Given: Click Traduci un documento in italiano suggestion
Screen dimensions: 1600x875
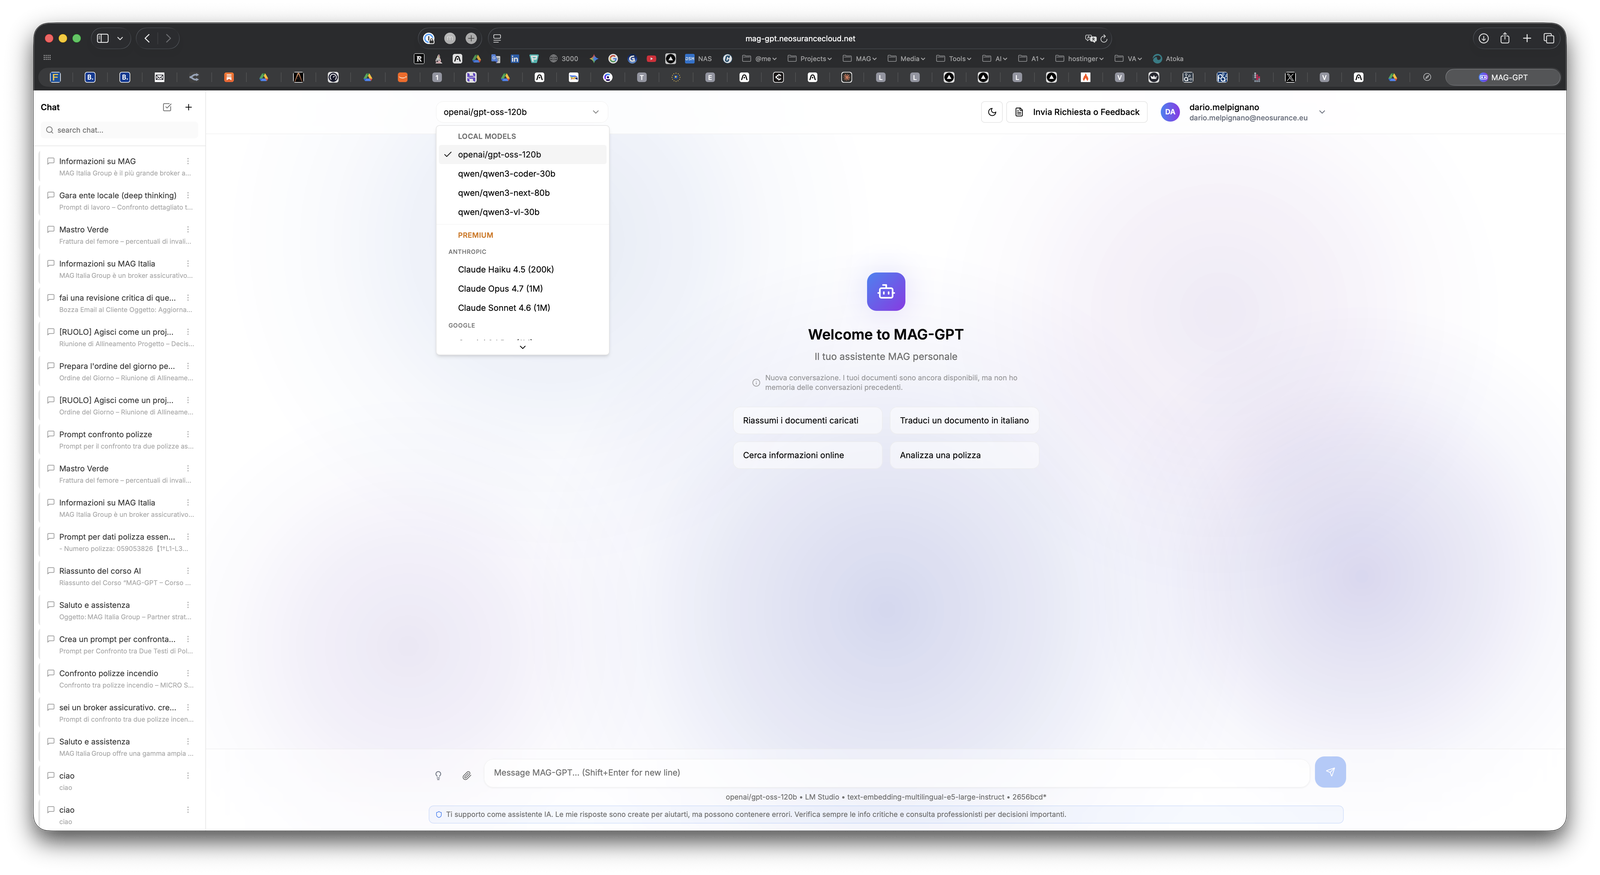Looking at the screenshot, I should 964,421.
